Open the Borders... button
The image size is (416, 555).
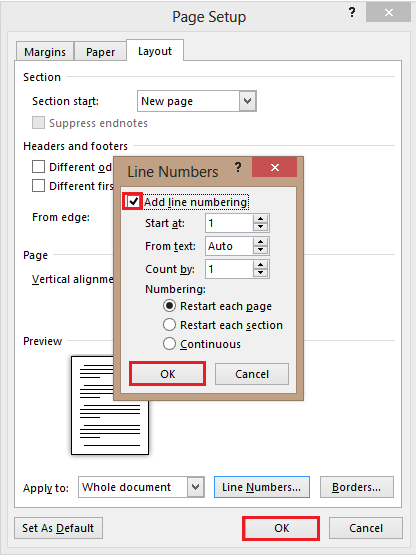(x=357, y=487)
